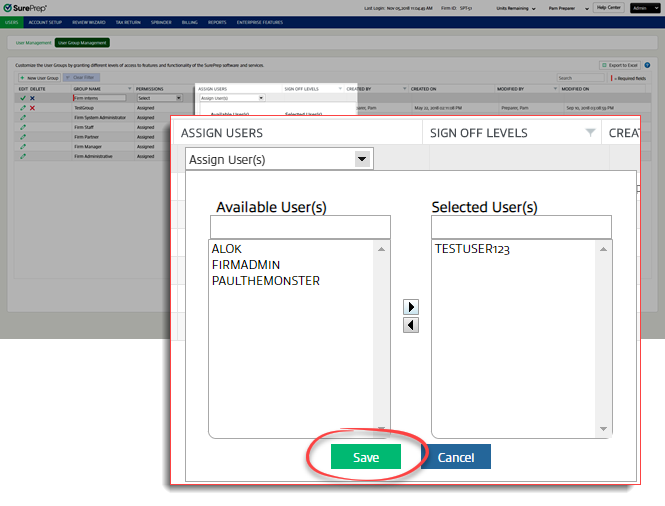Select TESTUSER123 in Selected Users list
The width and height of the screenshot is (665, 506).
point(472,249)
